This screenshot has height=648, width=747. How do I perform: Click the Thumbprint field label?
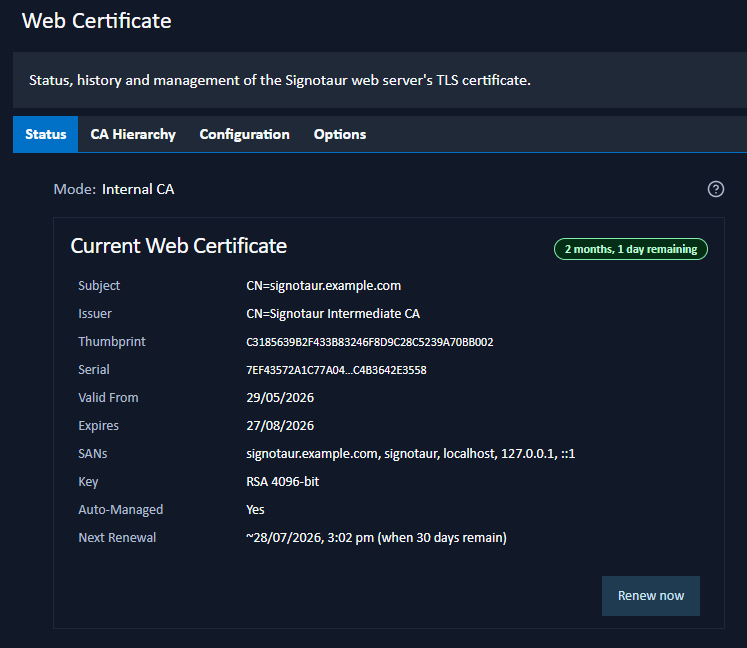point(112,342)
